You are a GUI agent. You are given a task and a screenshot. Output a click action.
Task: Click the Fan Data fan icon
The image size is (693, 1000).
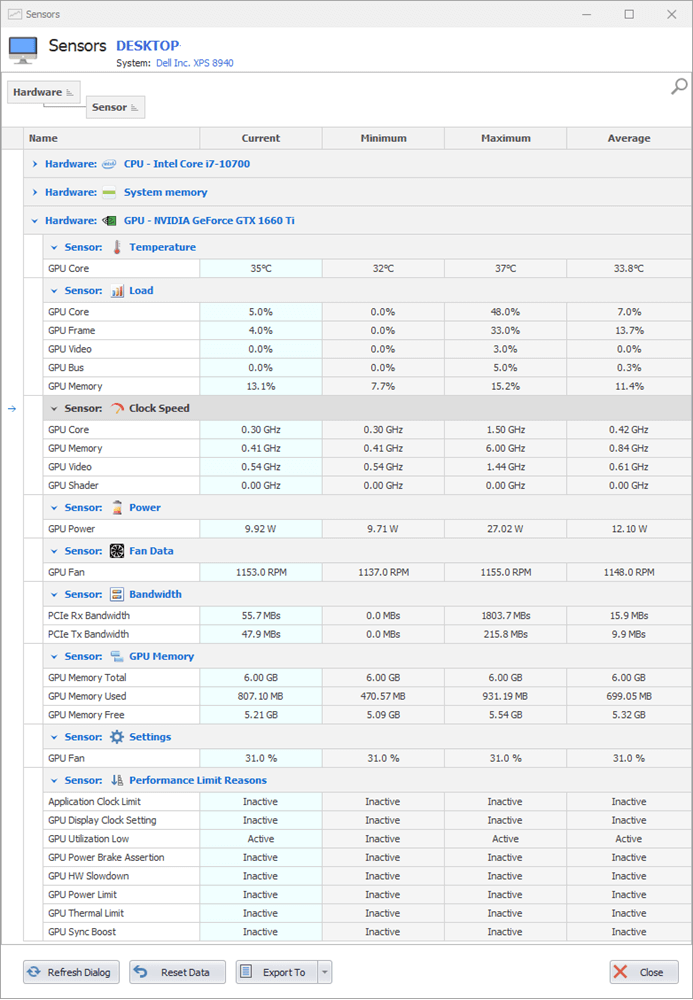117,551
